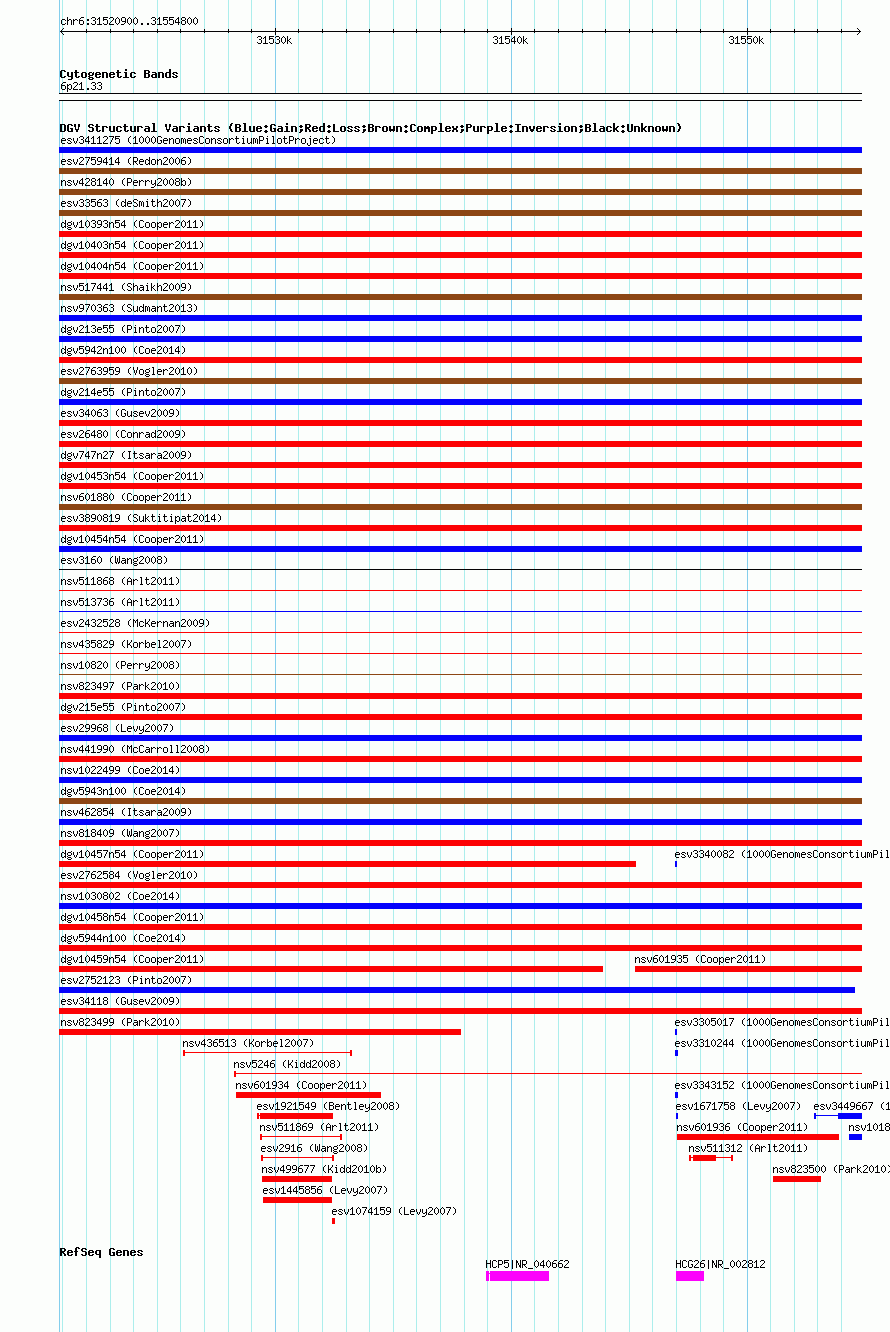The height and width of the screenshot is (1332, 890).
Task: Open variant nsv511312 (Arlt2011)
Action: pyautogui.click(x=748, y=1148)
